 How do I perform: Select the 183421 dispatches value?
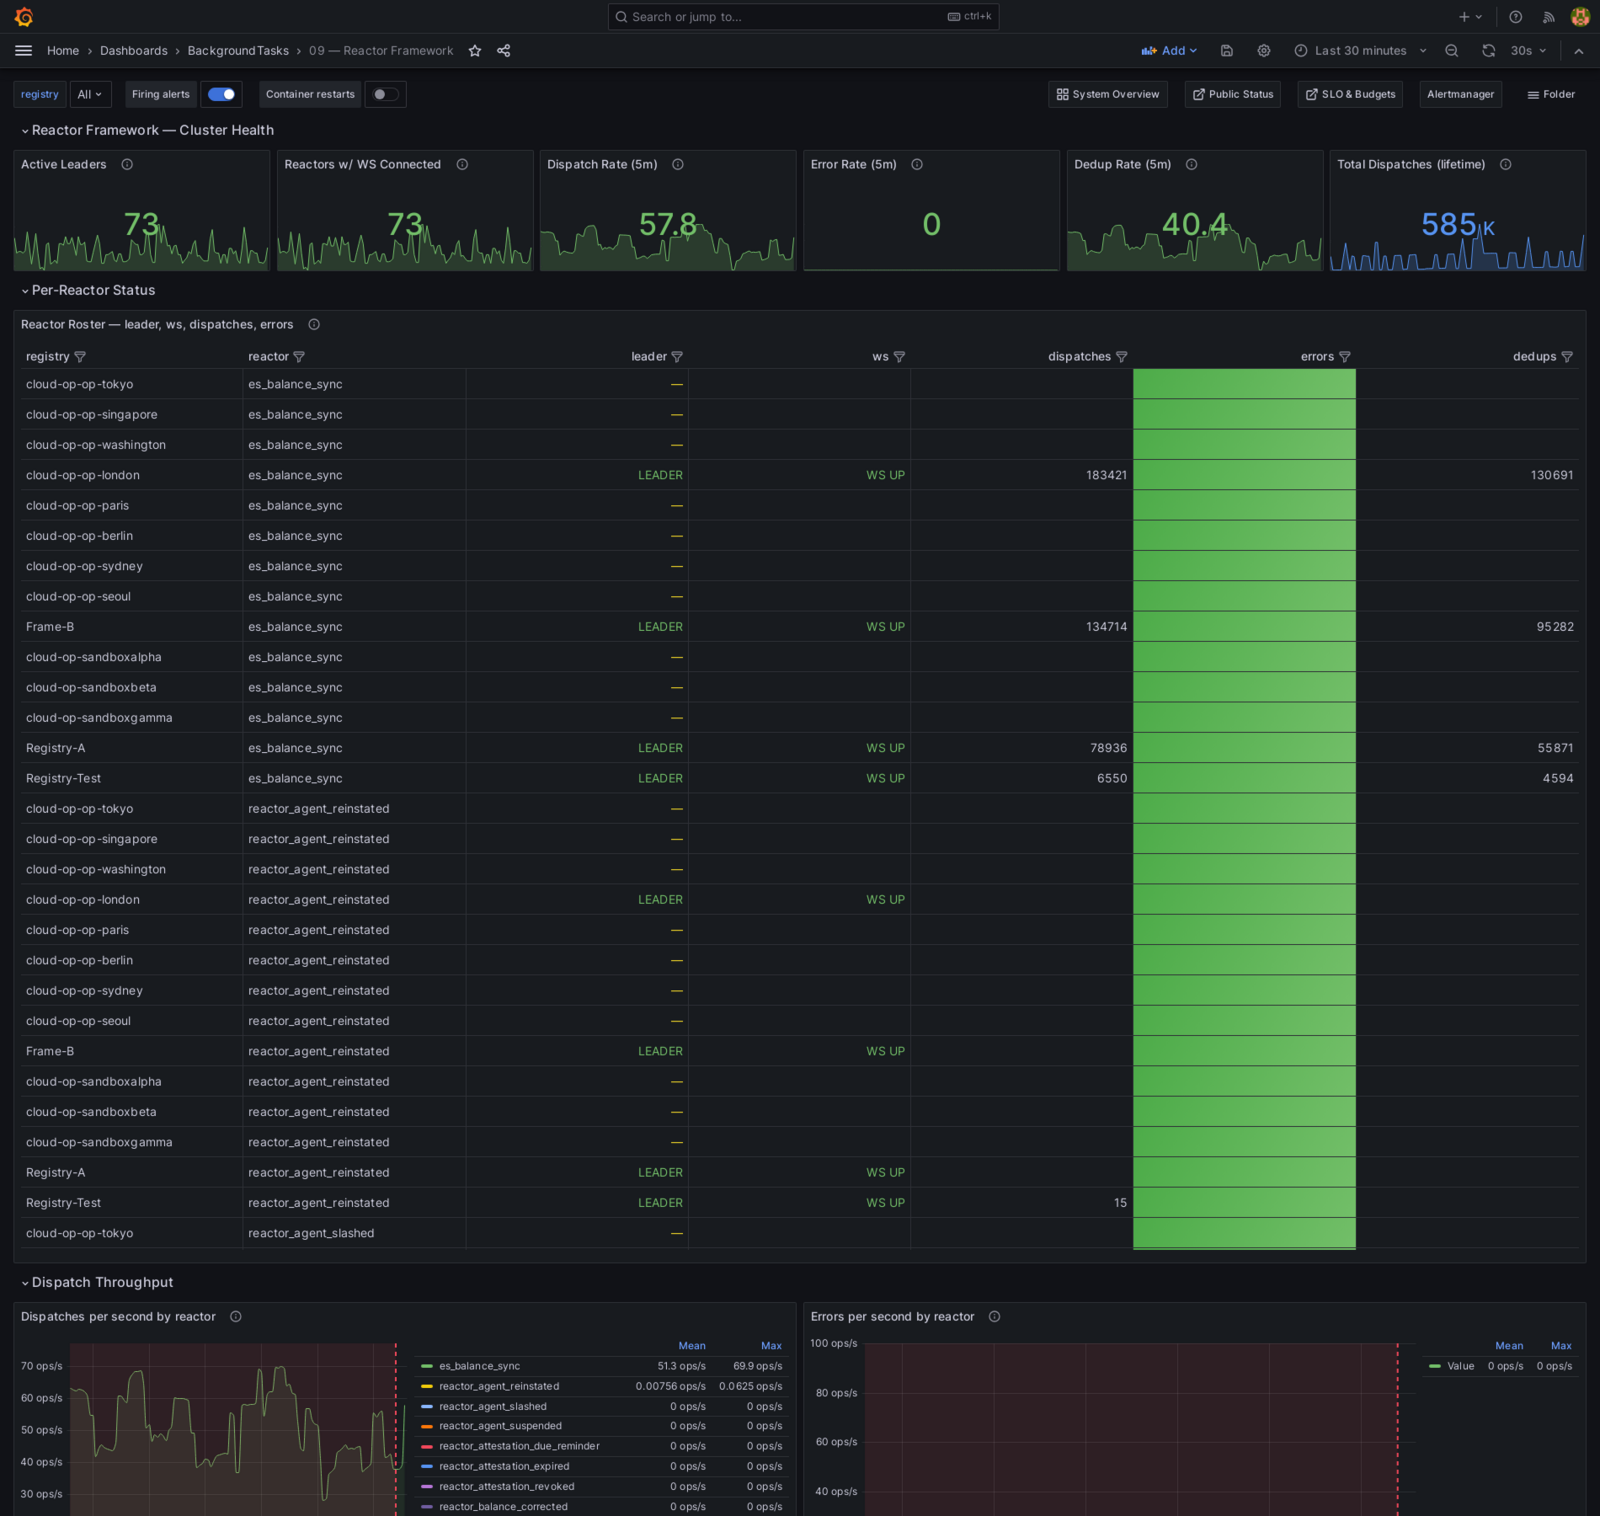point(1106,476)
